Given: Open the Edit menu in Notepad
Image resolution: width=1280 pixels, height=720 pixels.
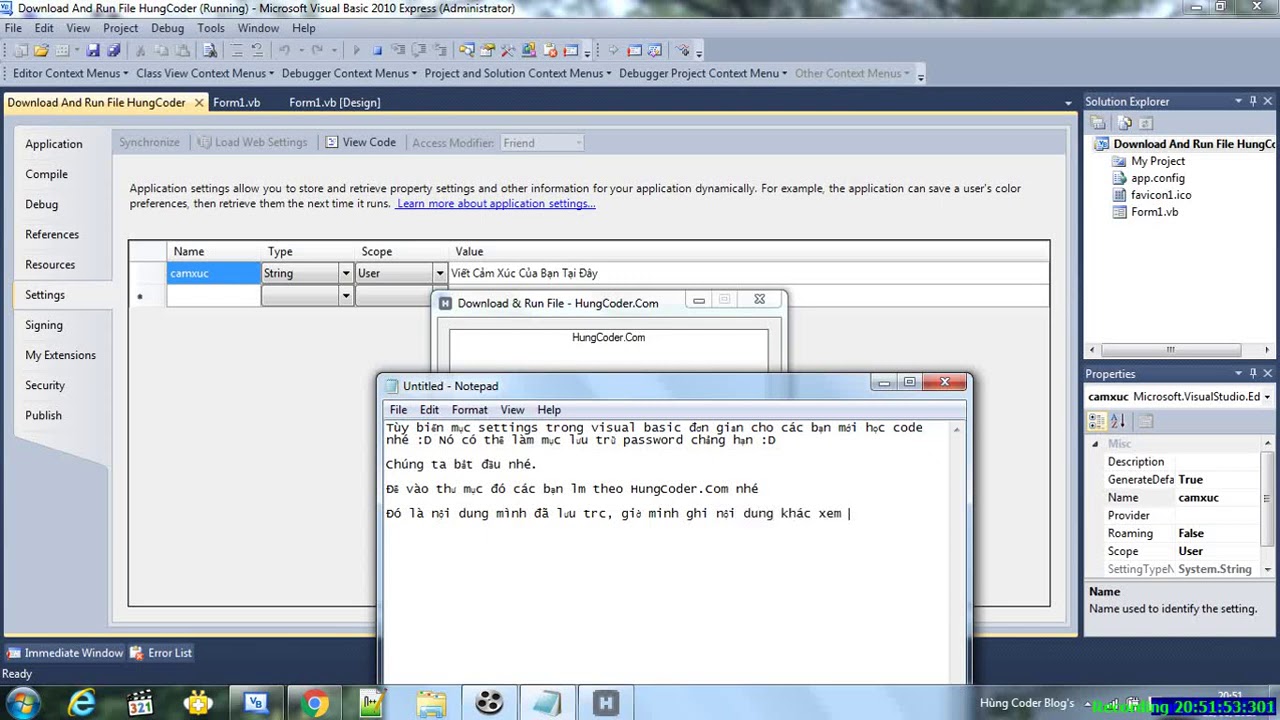Looking at the screenshot, I should tap(429, 410).
